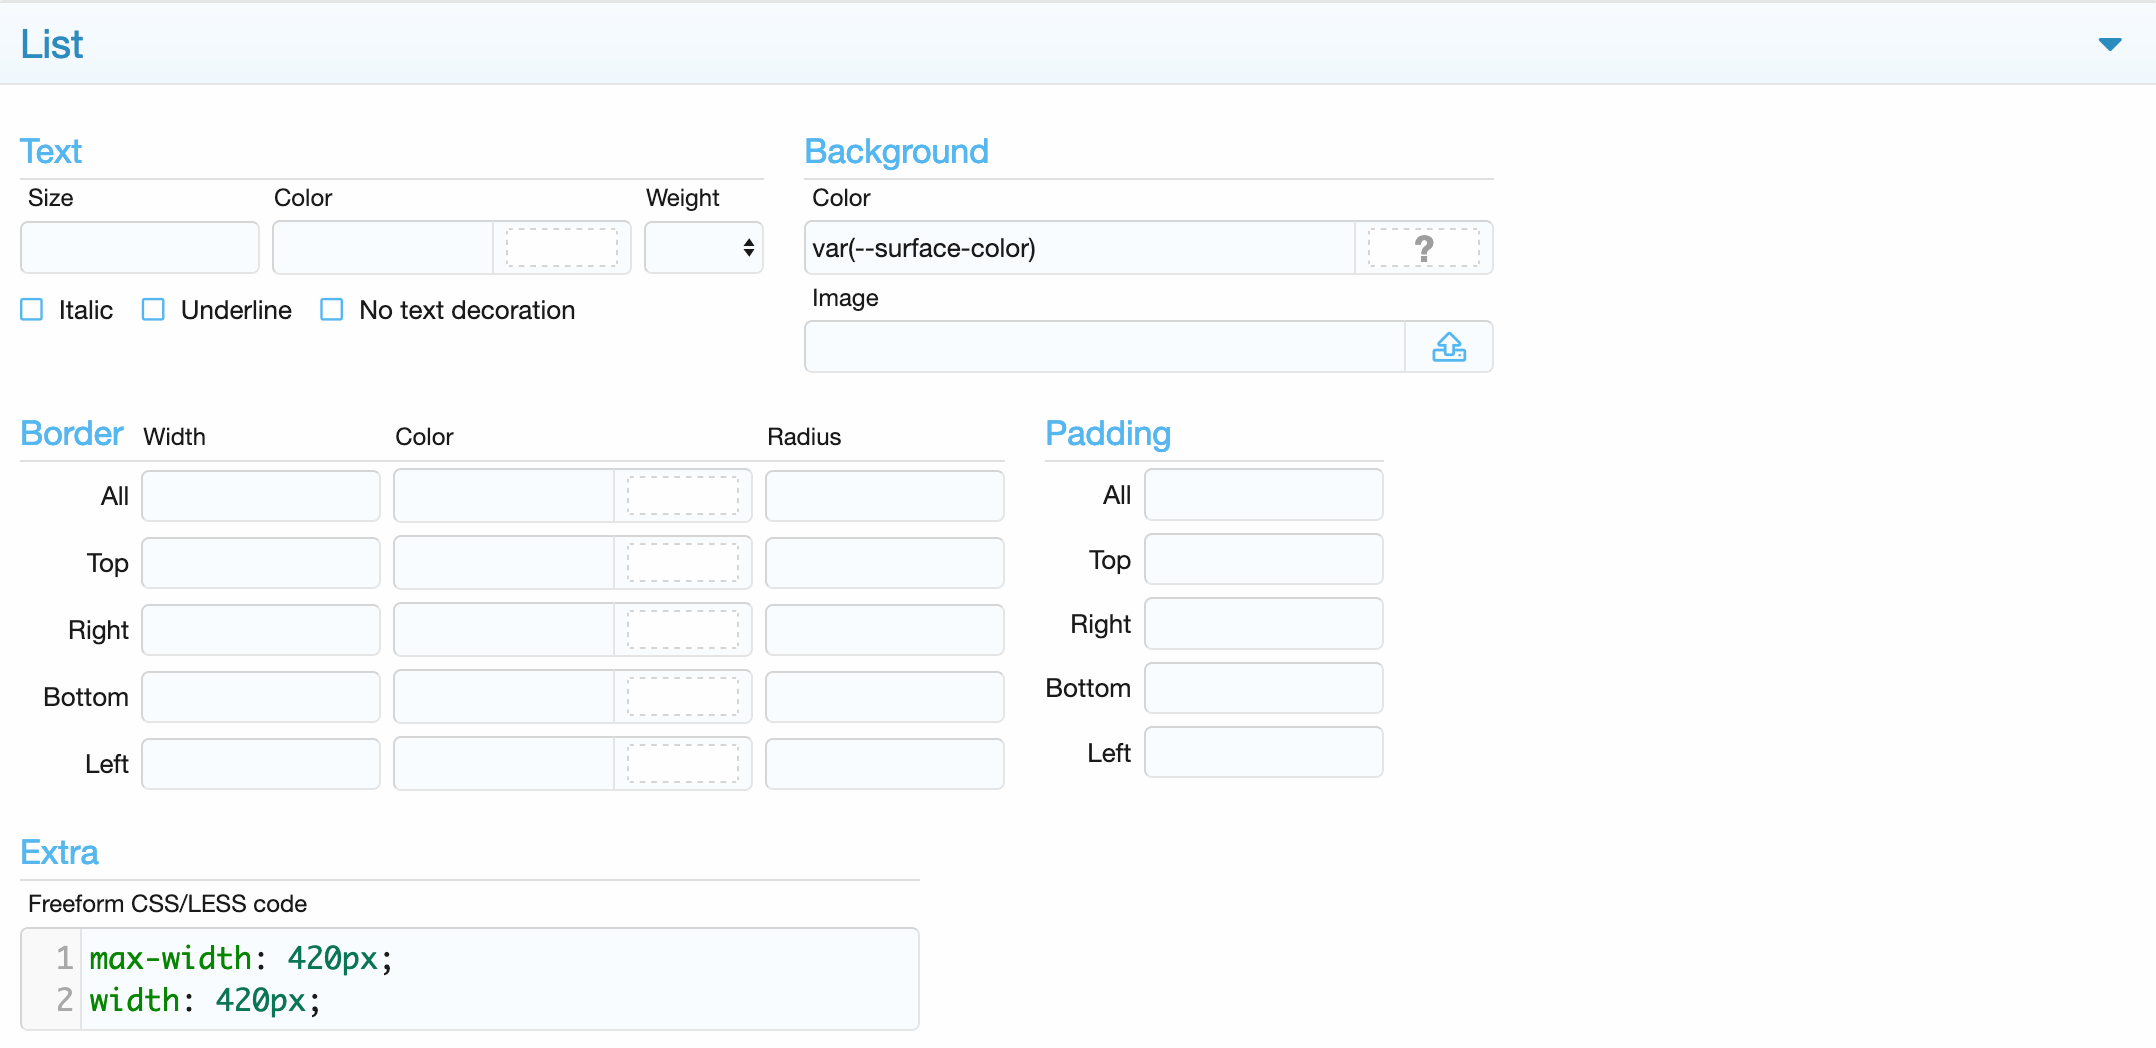2156x1048 pixels.
Task: Click into the Freeform CSS/LESS code editor
Action: [x=500, y=979]
